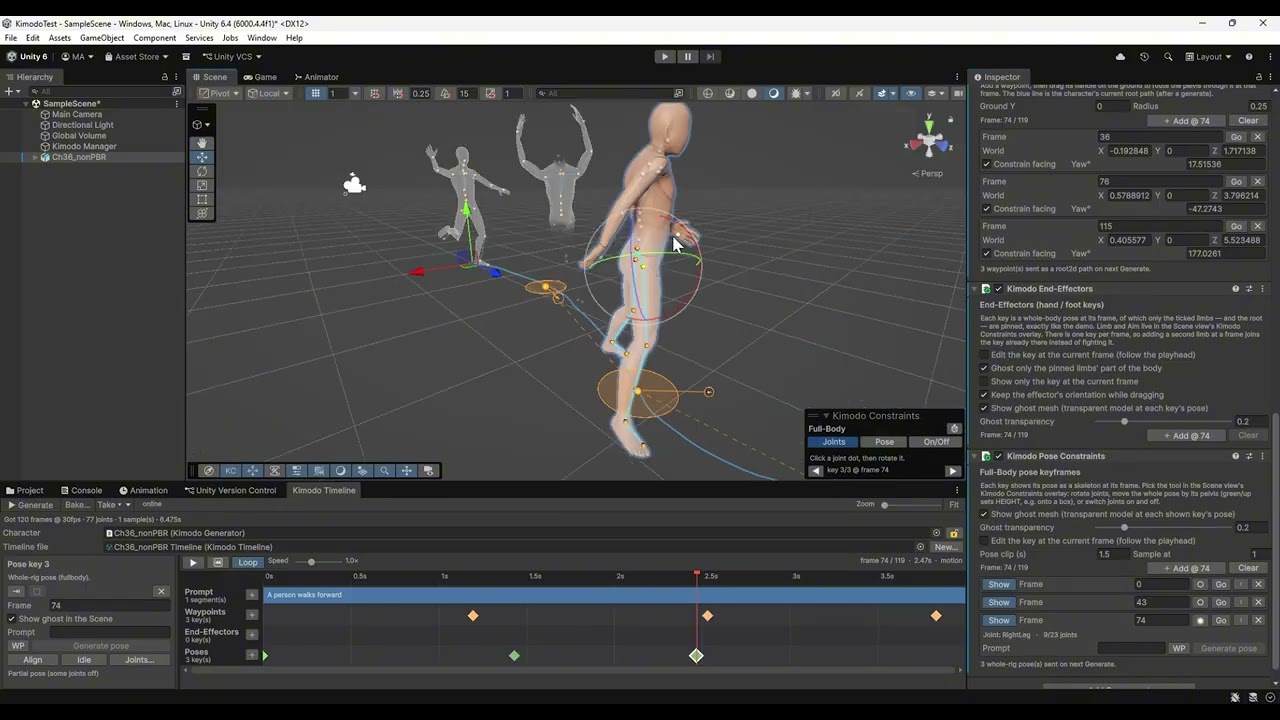Open the Kimodo Pose Constraints preset icon
The image size is (1280, 720).
(1249, 456)
